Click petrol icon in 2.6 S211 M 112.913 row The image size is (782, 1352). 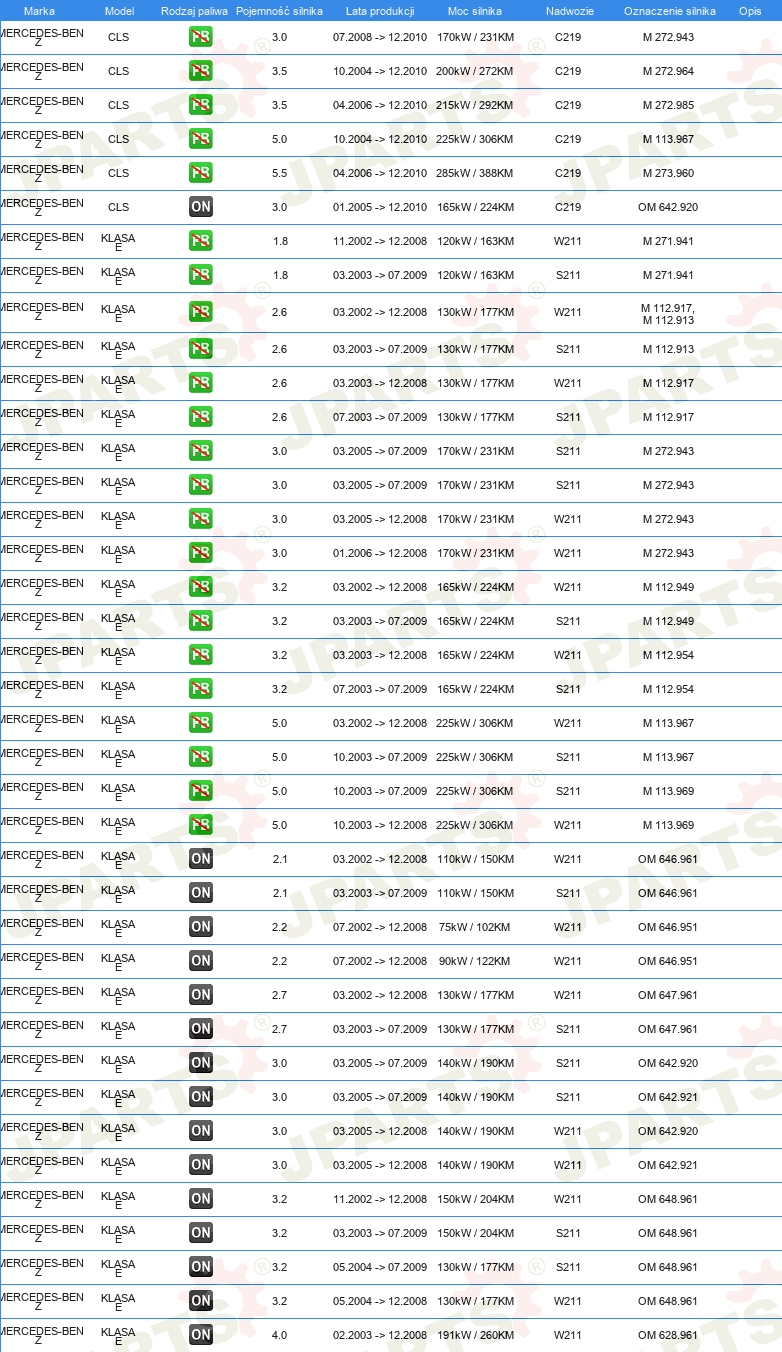pyautogui.click(x=201, y=349)
